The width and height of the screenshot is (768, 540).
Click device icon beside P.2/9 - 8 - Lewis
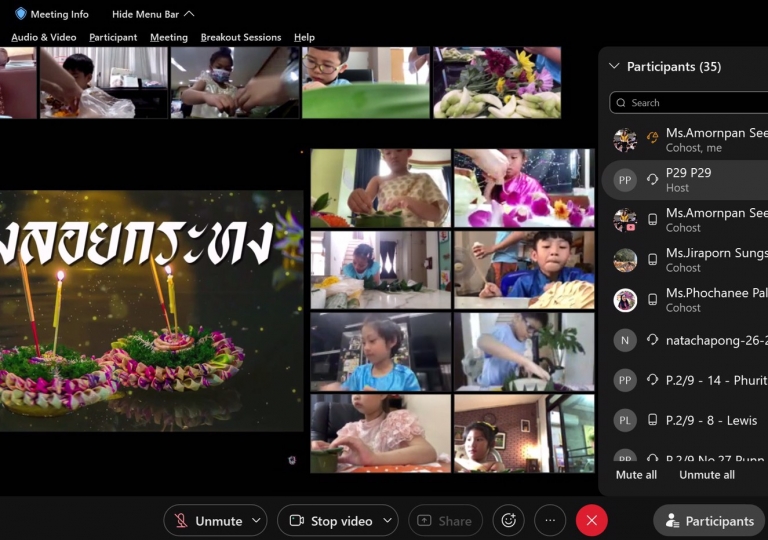point(652,419)
